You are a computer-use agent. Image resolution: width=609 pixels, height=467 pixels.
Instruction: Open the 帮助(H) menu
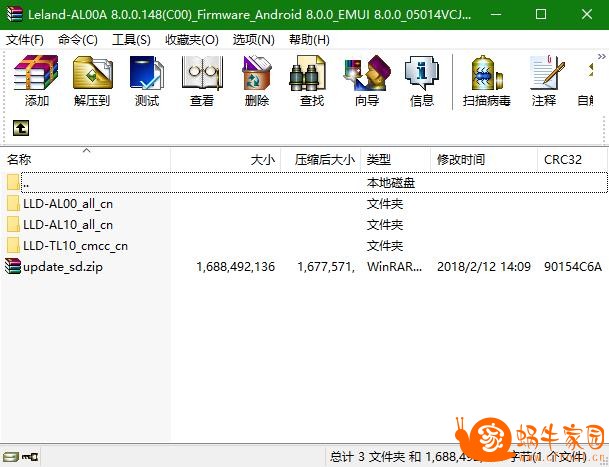tap(309, 40)
